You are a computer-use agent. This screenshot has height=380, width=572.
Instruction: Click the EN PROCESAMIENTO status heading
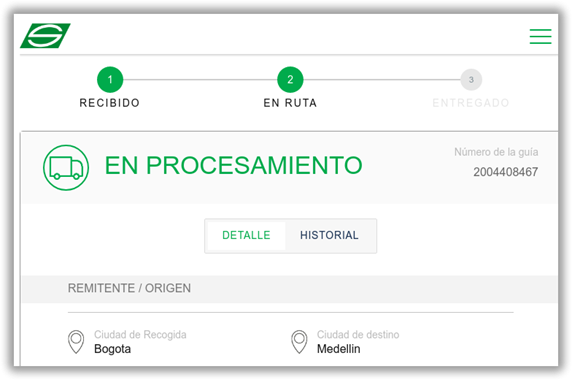[x=233, y=166]
